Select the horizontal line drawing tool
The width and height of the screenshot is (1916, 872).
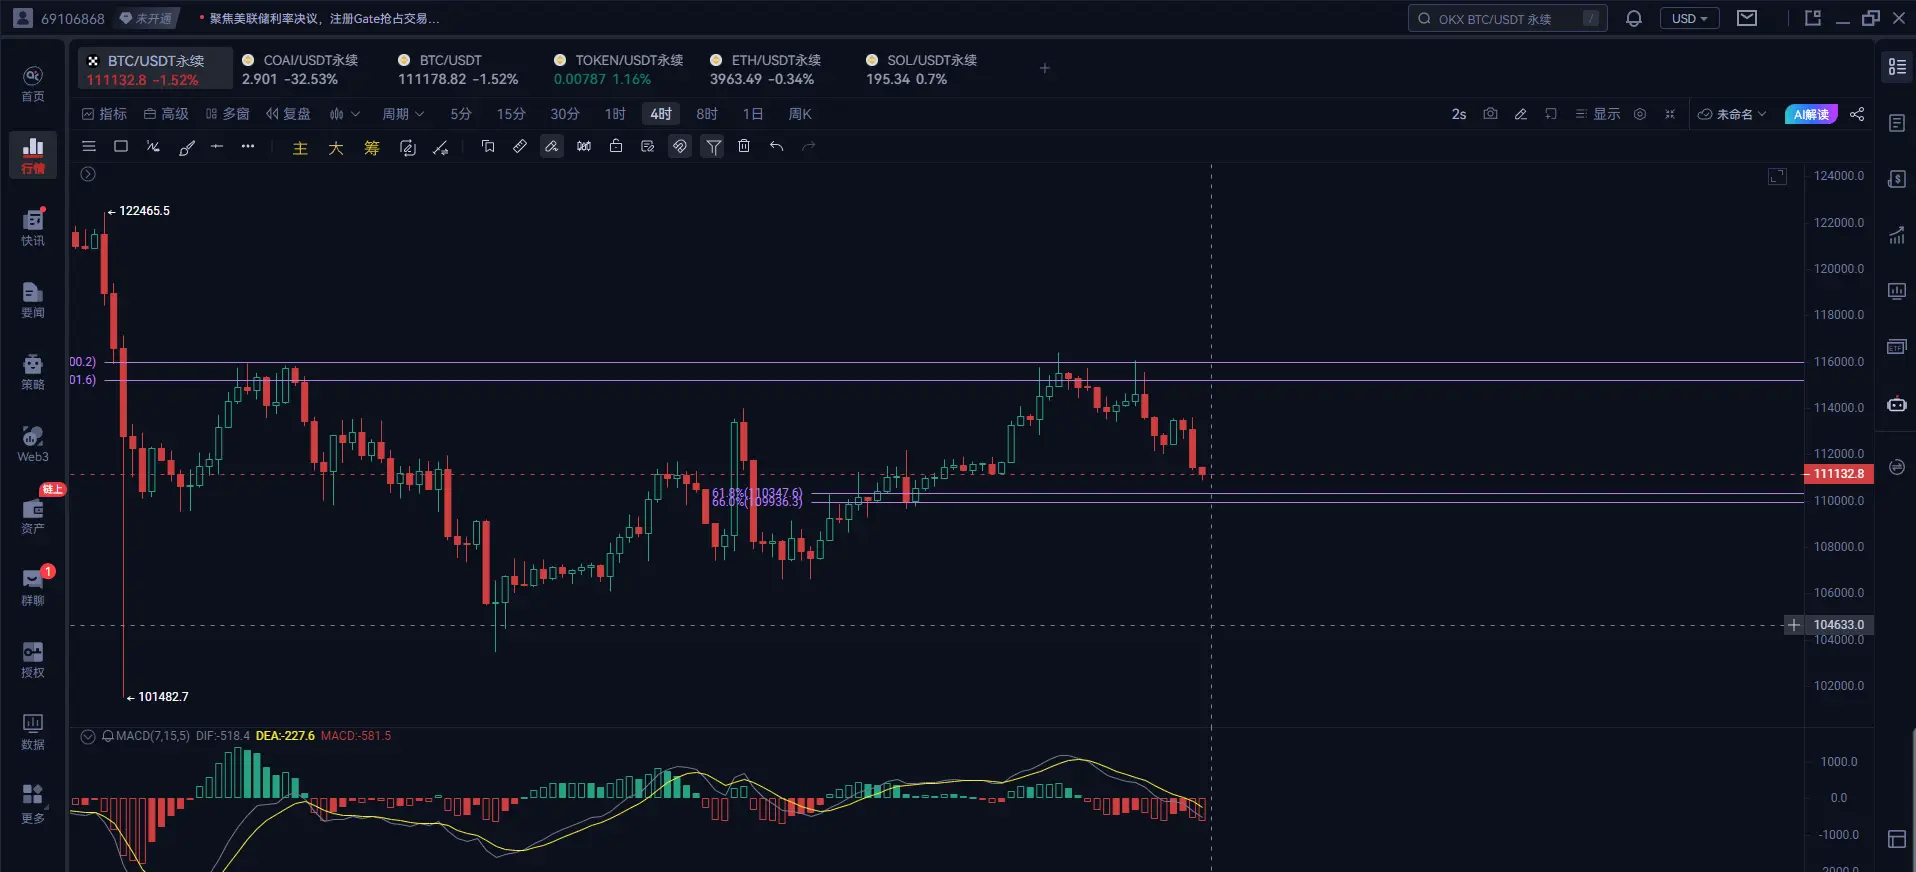coord(217,147)
